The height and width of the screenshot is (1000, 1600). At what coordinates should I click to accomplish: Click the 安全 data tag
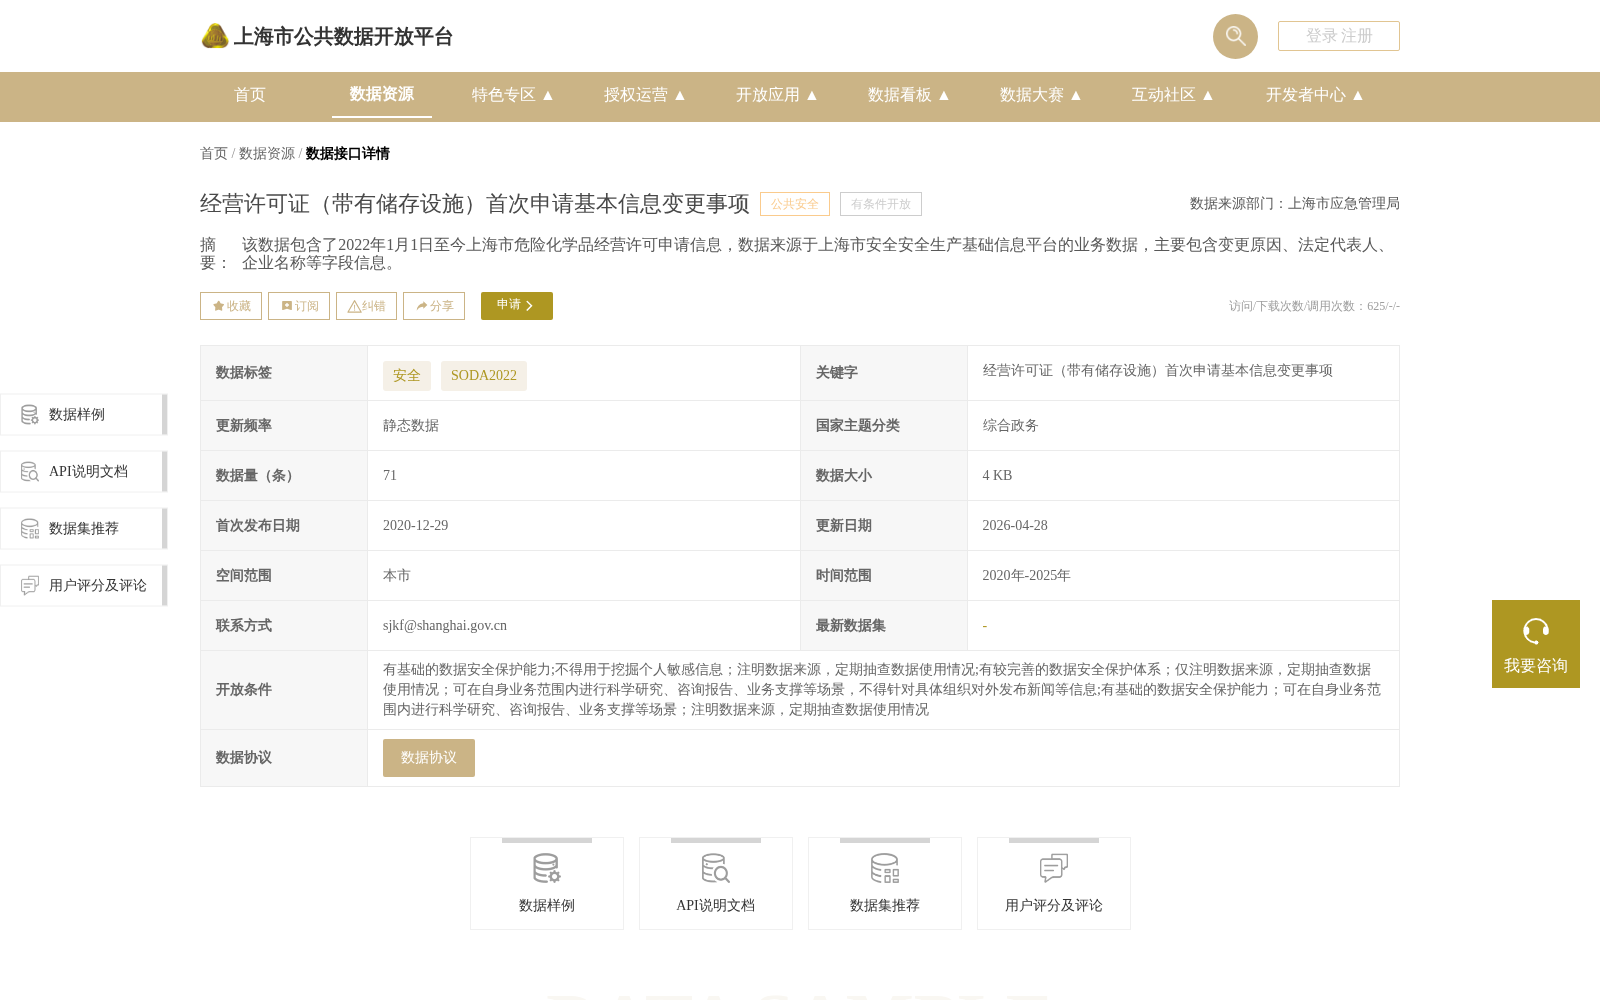(407, 376)
